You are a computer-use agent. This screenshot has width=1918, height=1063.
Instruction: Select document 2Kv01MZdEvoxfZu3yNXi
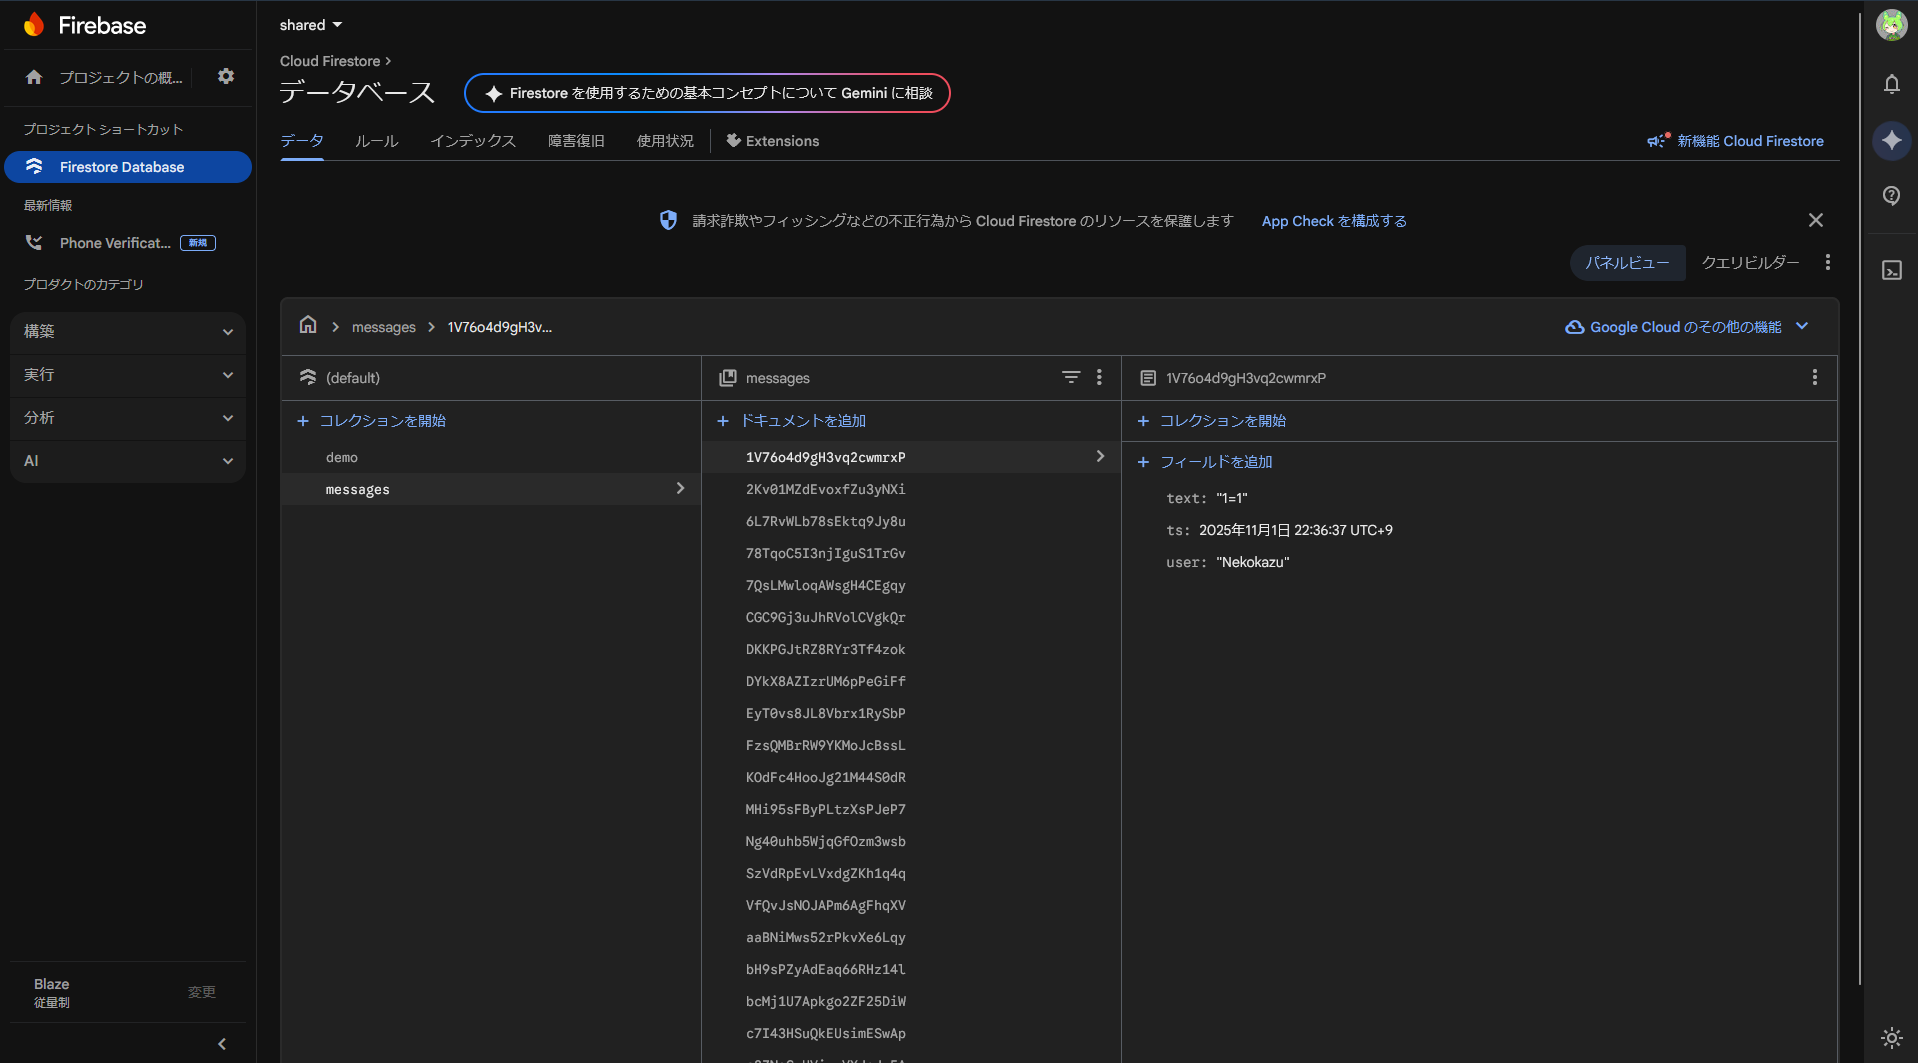click(910, 489)
